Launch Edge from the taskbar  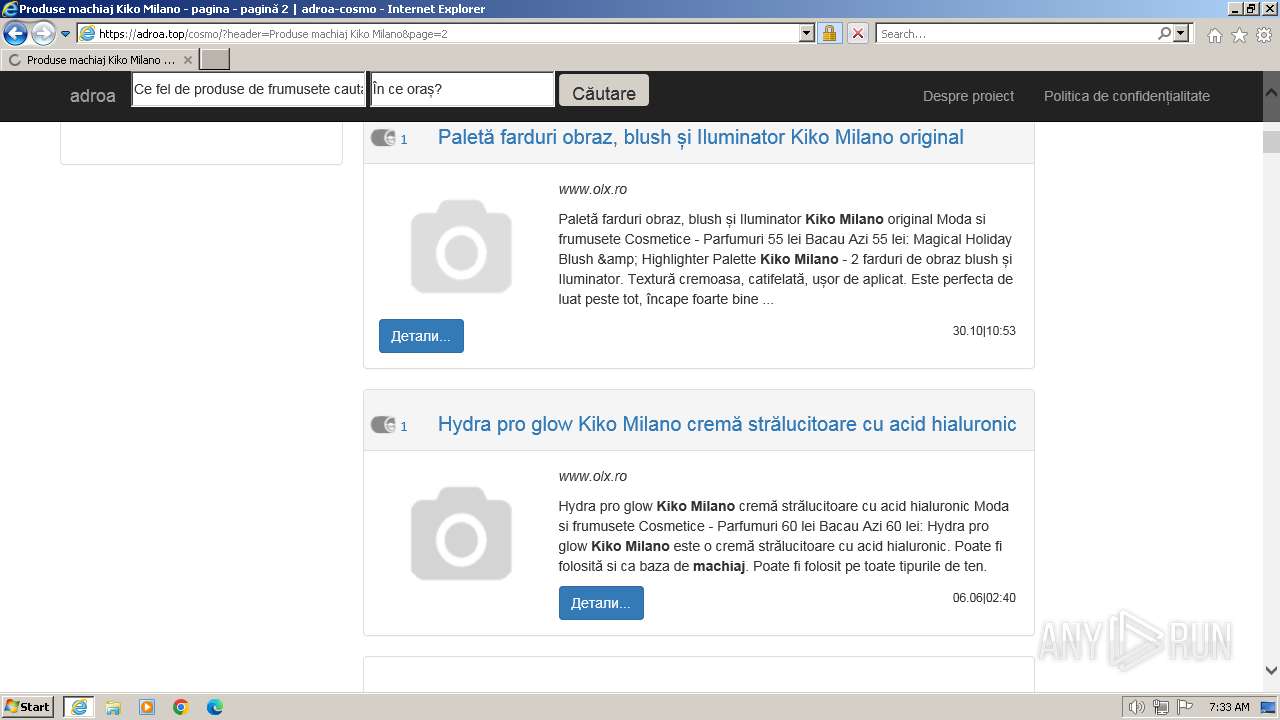point(215,707)
